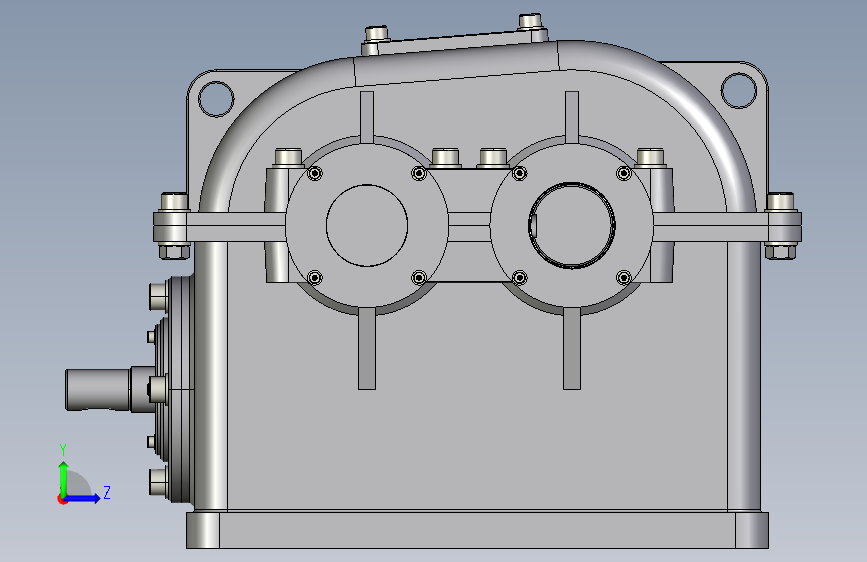Select the keyed bore in the right bearing cap
This screenshot has width=867, height=562.
pyautogui.click(x=572, y=226)
